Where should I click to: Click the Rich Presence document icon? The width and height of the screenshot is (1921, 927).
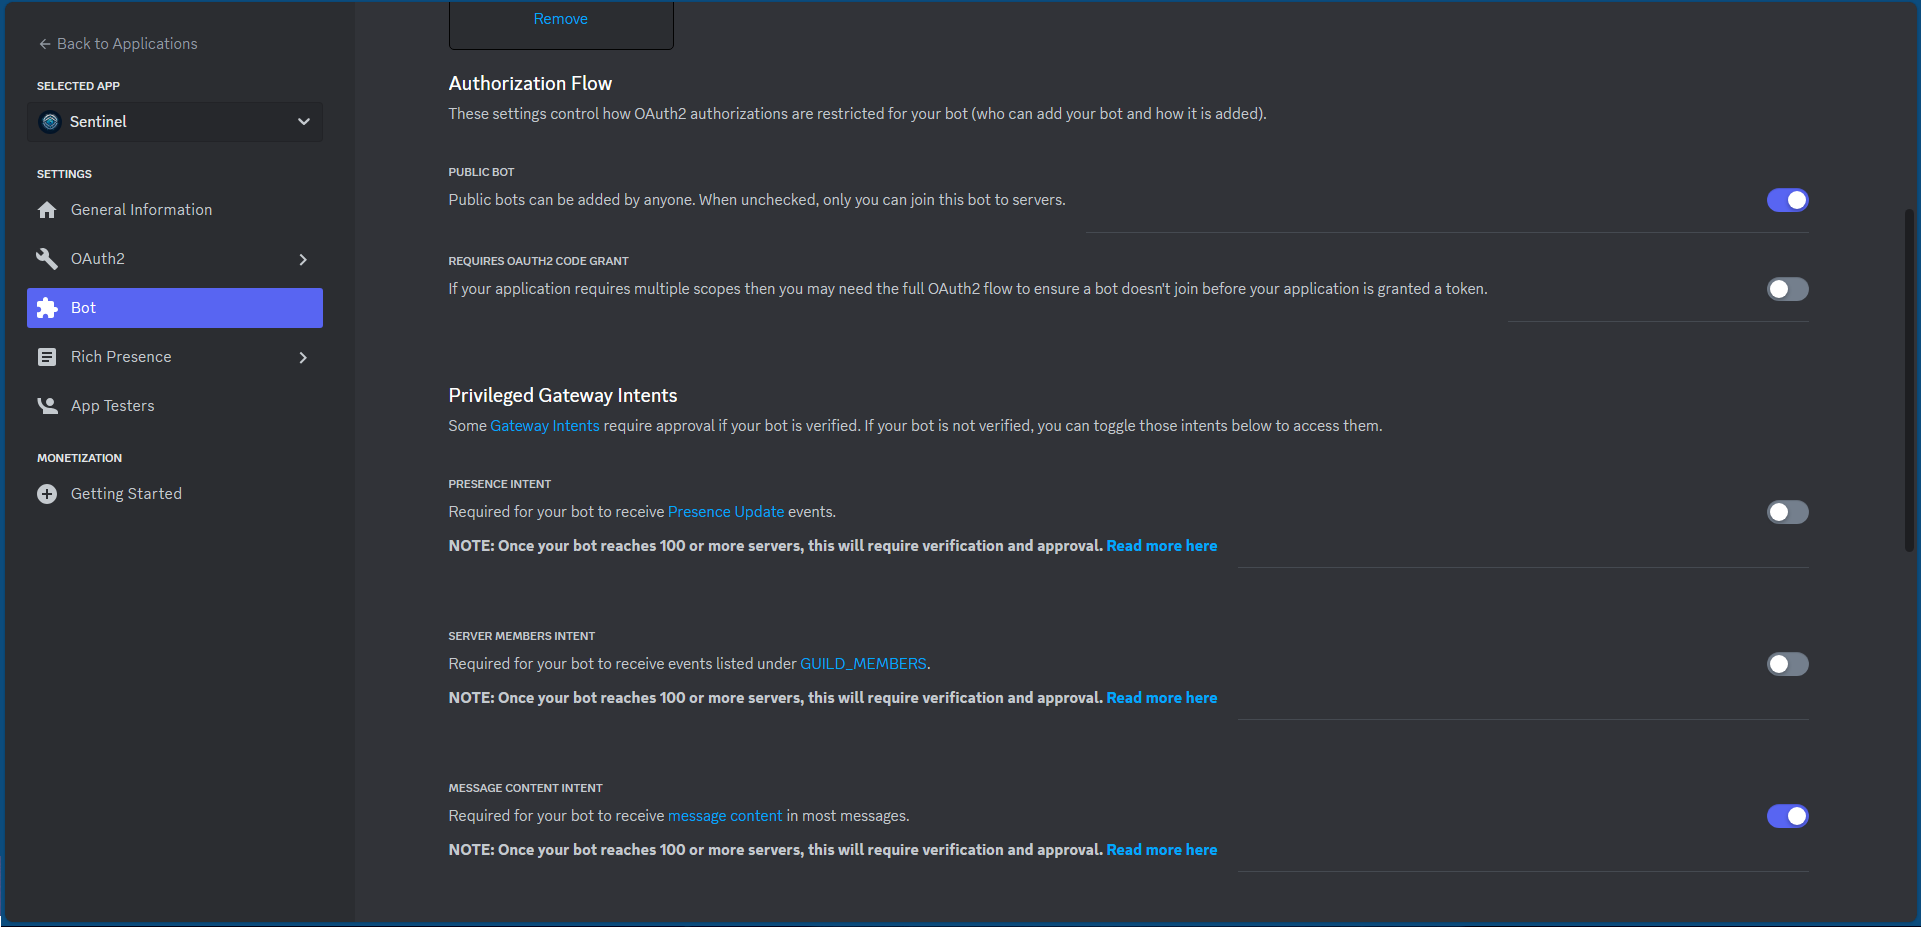[x=47, y=357]
